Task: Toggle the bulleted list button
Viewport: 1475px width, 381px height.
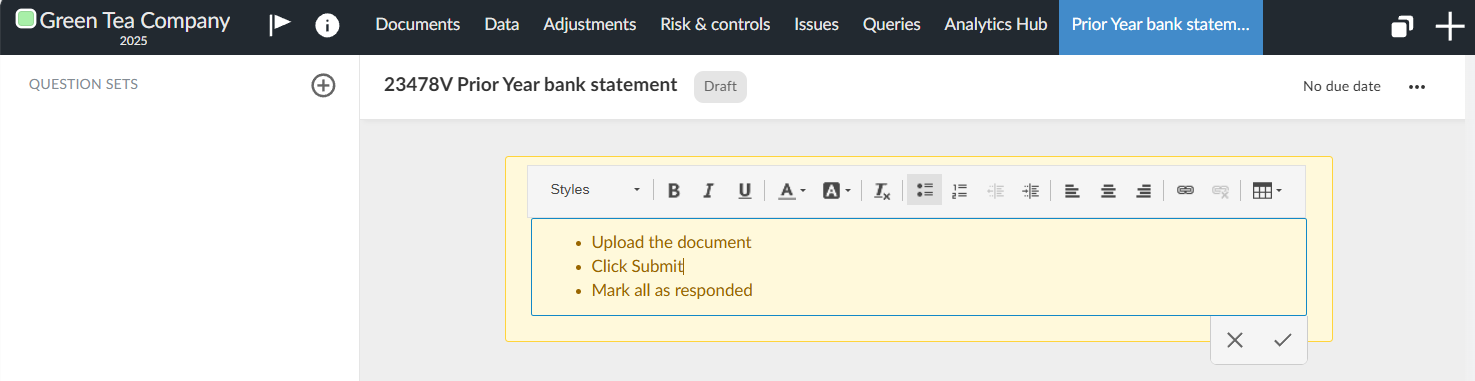Action: 924,190
